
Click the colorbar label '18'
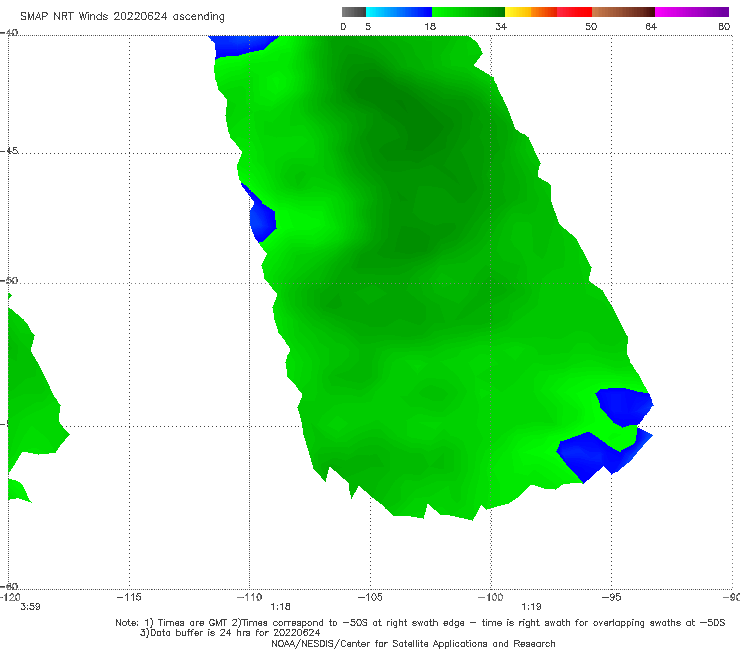coord(430,26)
